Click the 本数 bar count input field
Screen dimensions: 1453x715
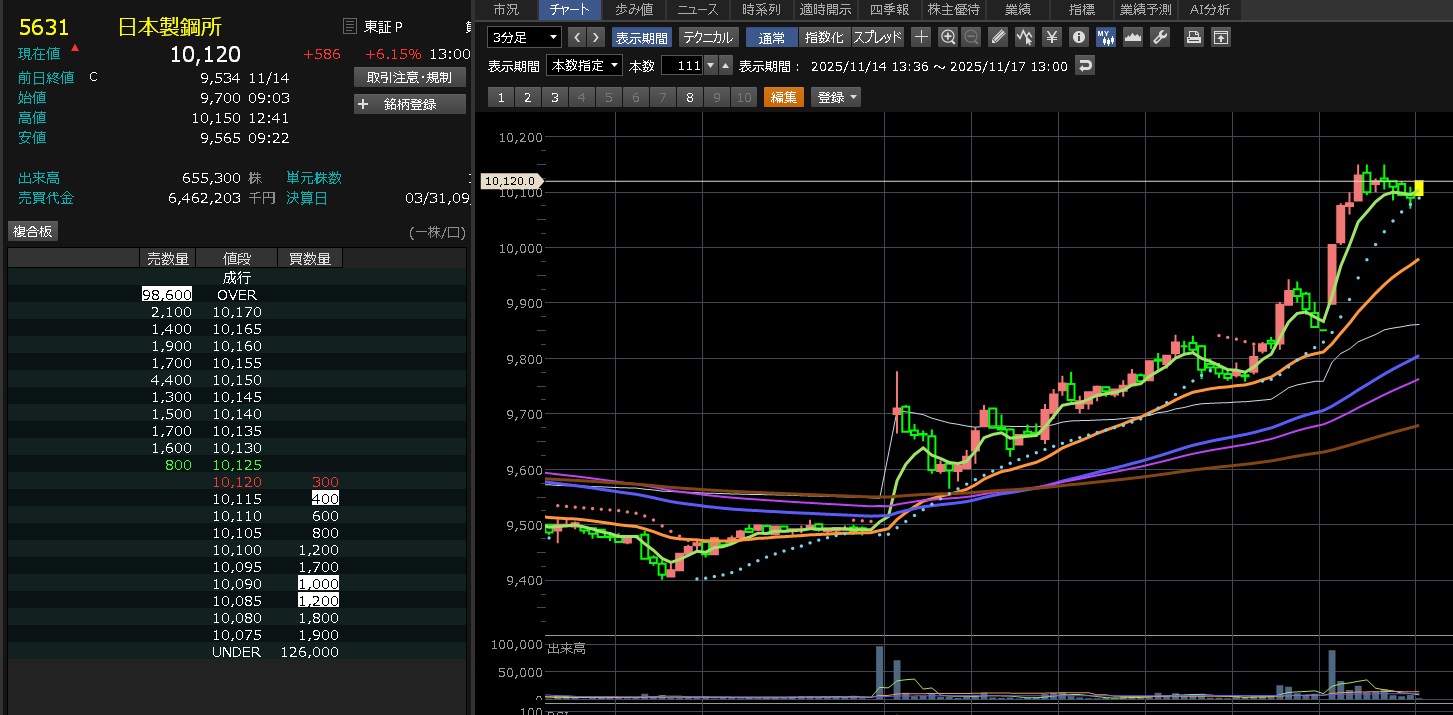(682, 66)
